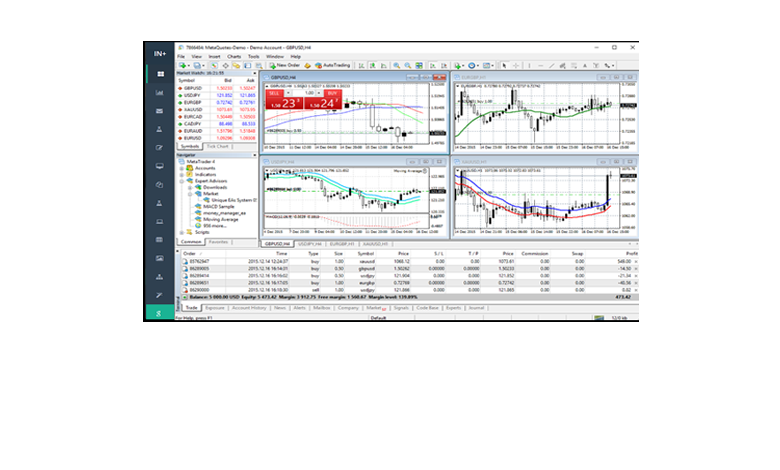Expand the Indicators node in Navigator
Screen dimensions: 780x470
(182, 175)
